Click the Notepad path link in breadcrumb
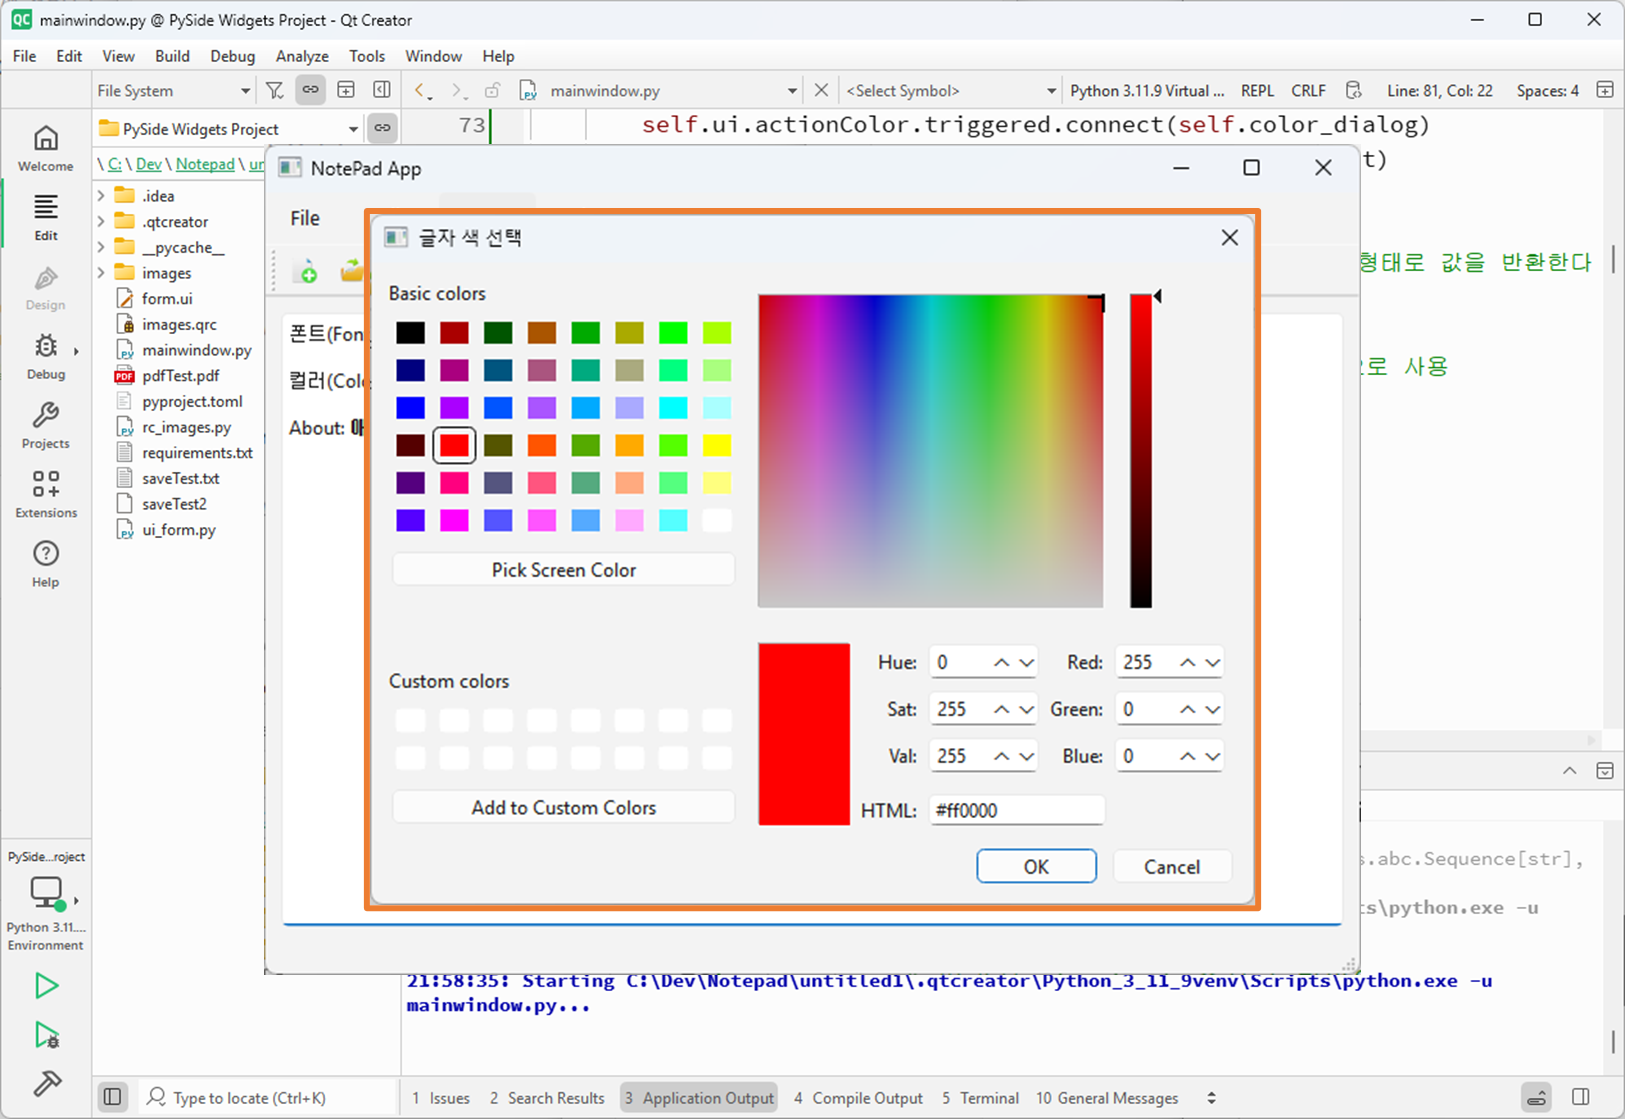The width and height of the screenshot is (1625, 1119). 205,164
